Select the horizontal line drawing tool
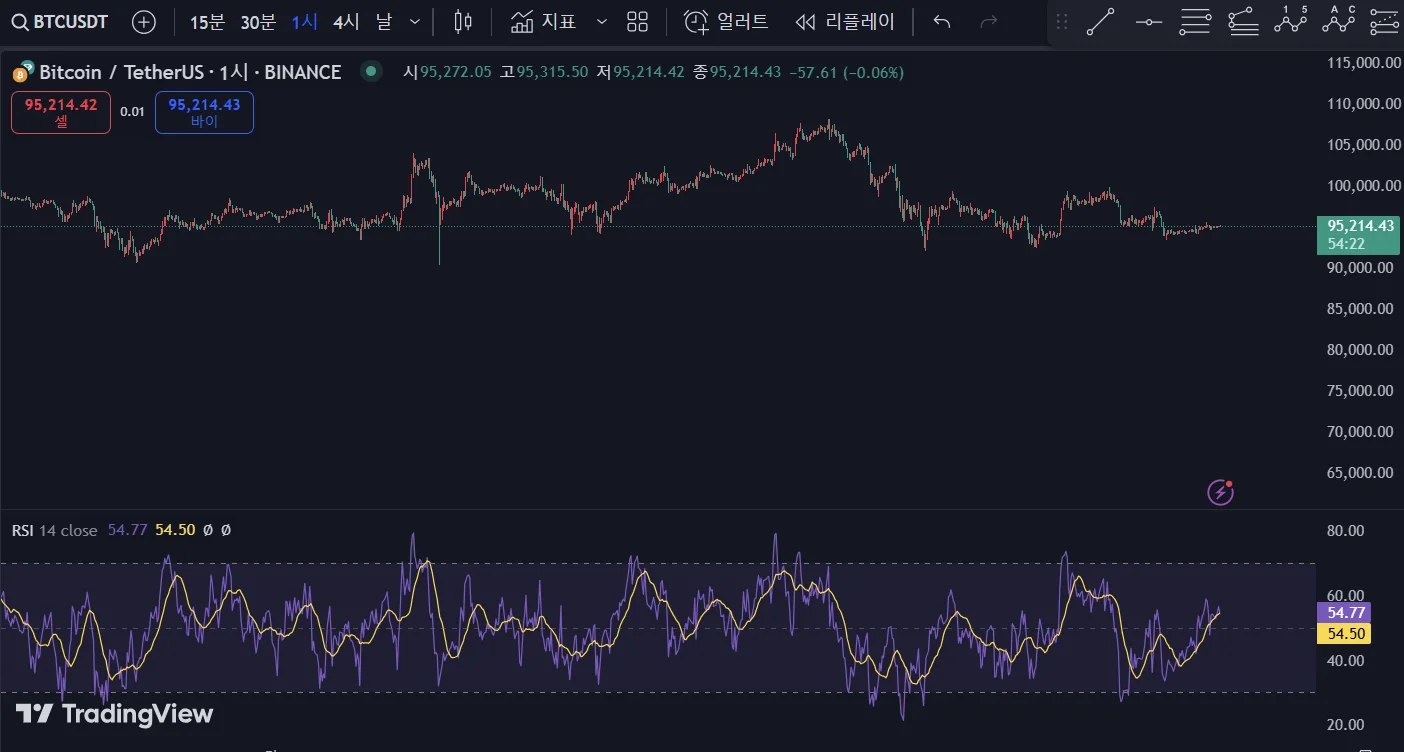The image size is (1404, 752). click(1149, 21)
